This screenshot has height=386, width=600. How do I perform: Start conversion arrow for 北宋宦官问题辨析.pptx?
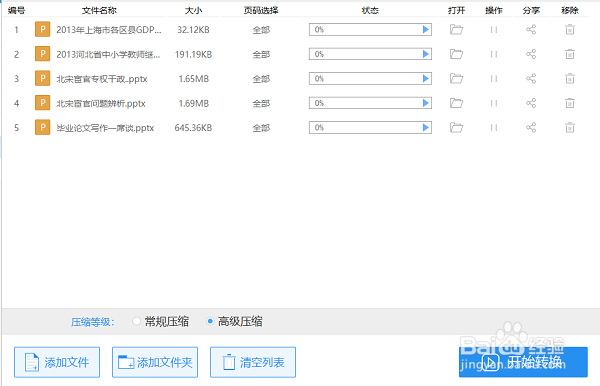[426, 103]
